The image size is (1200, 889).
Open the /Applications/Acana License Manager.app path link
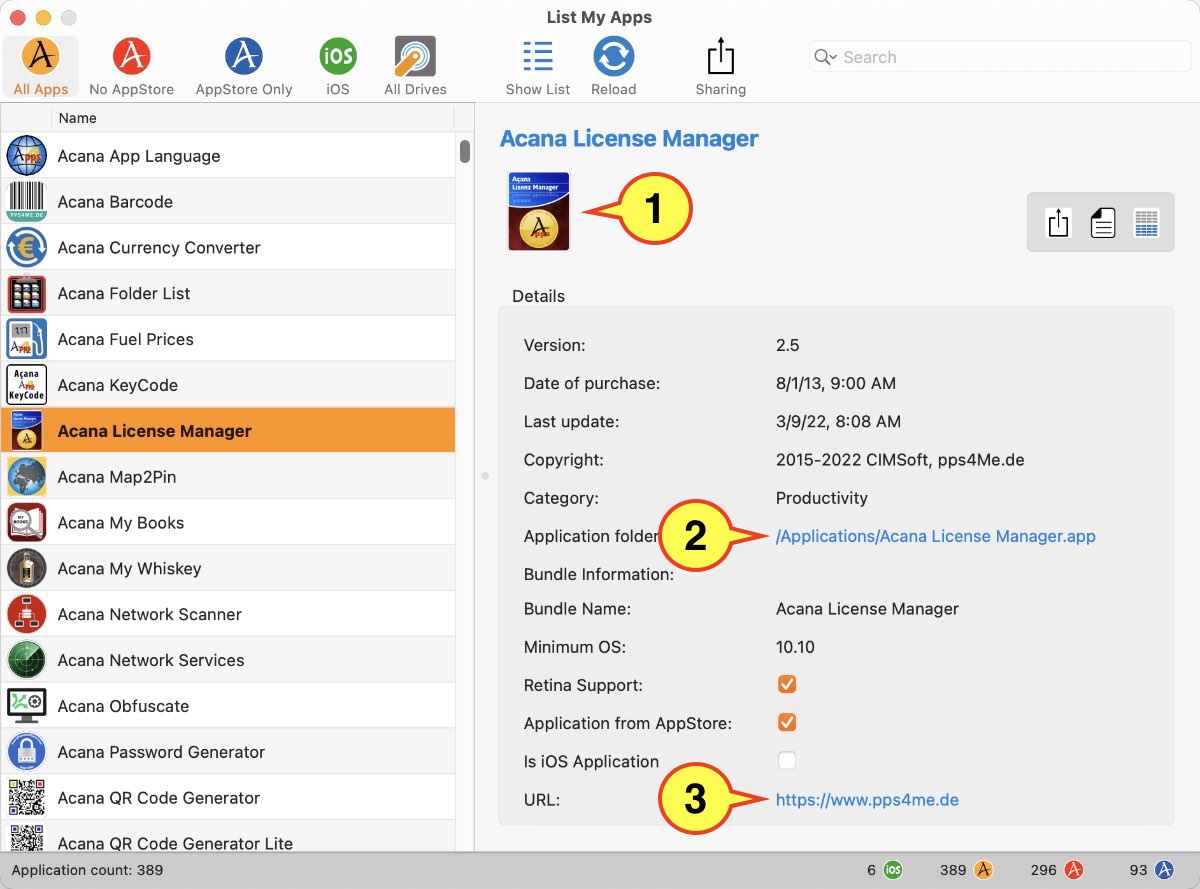(936, 536)
